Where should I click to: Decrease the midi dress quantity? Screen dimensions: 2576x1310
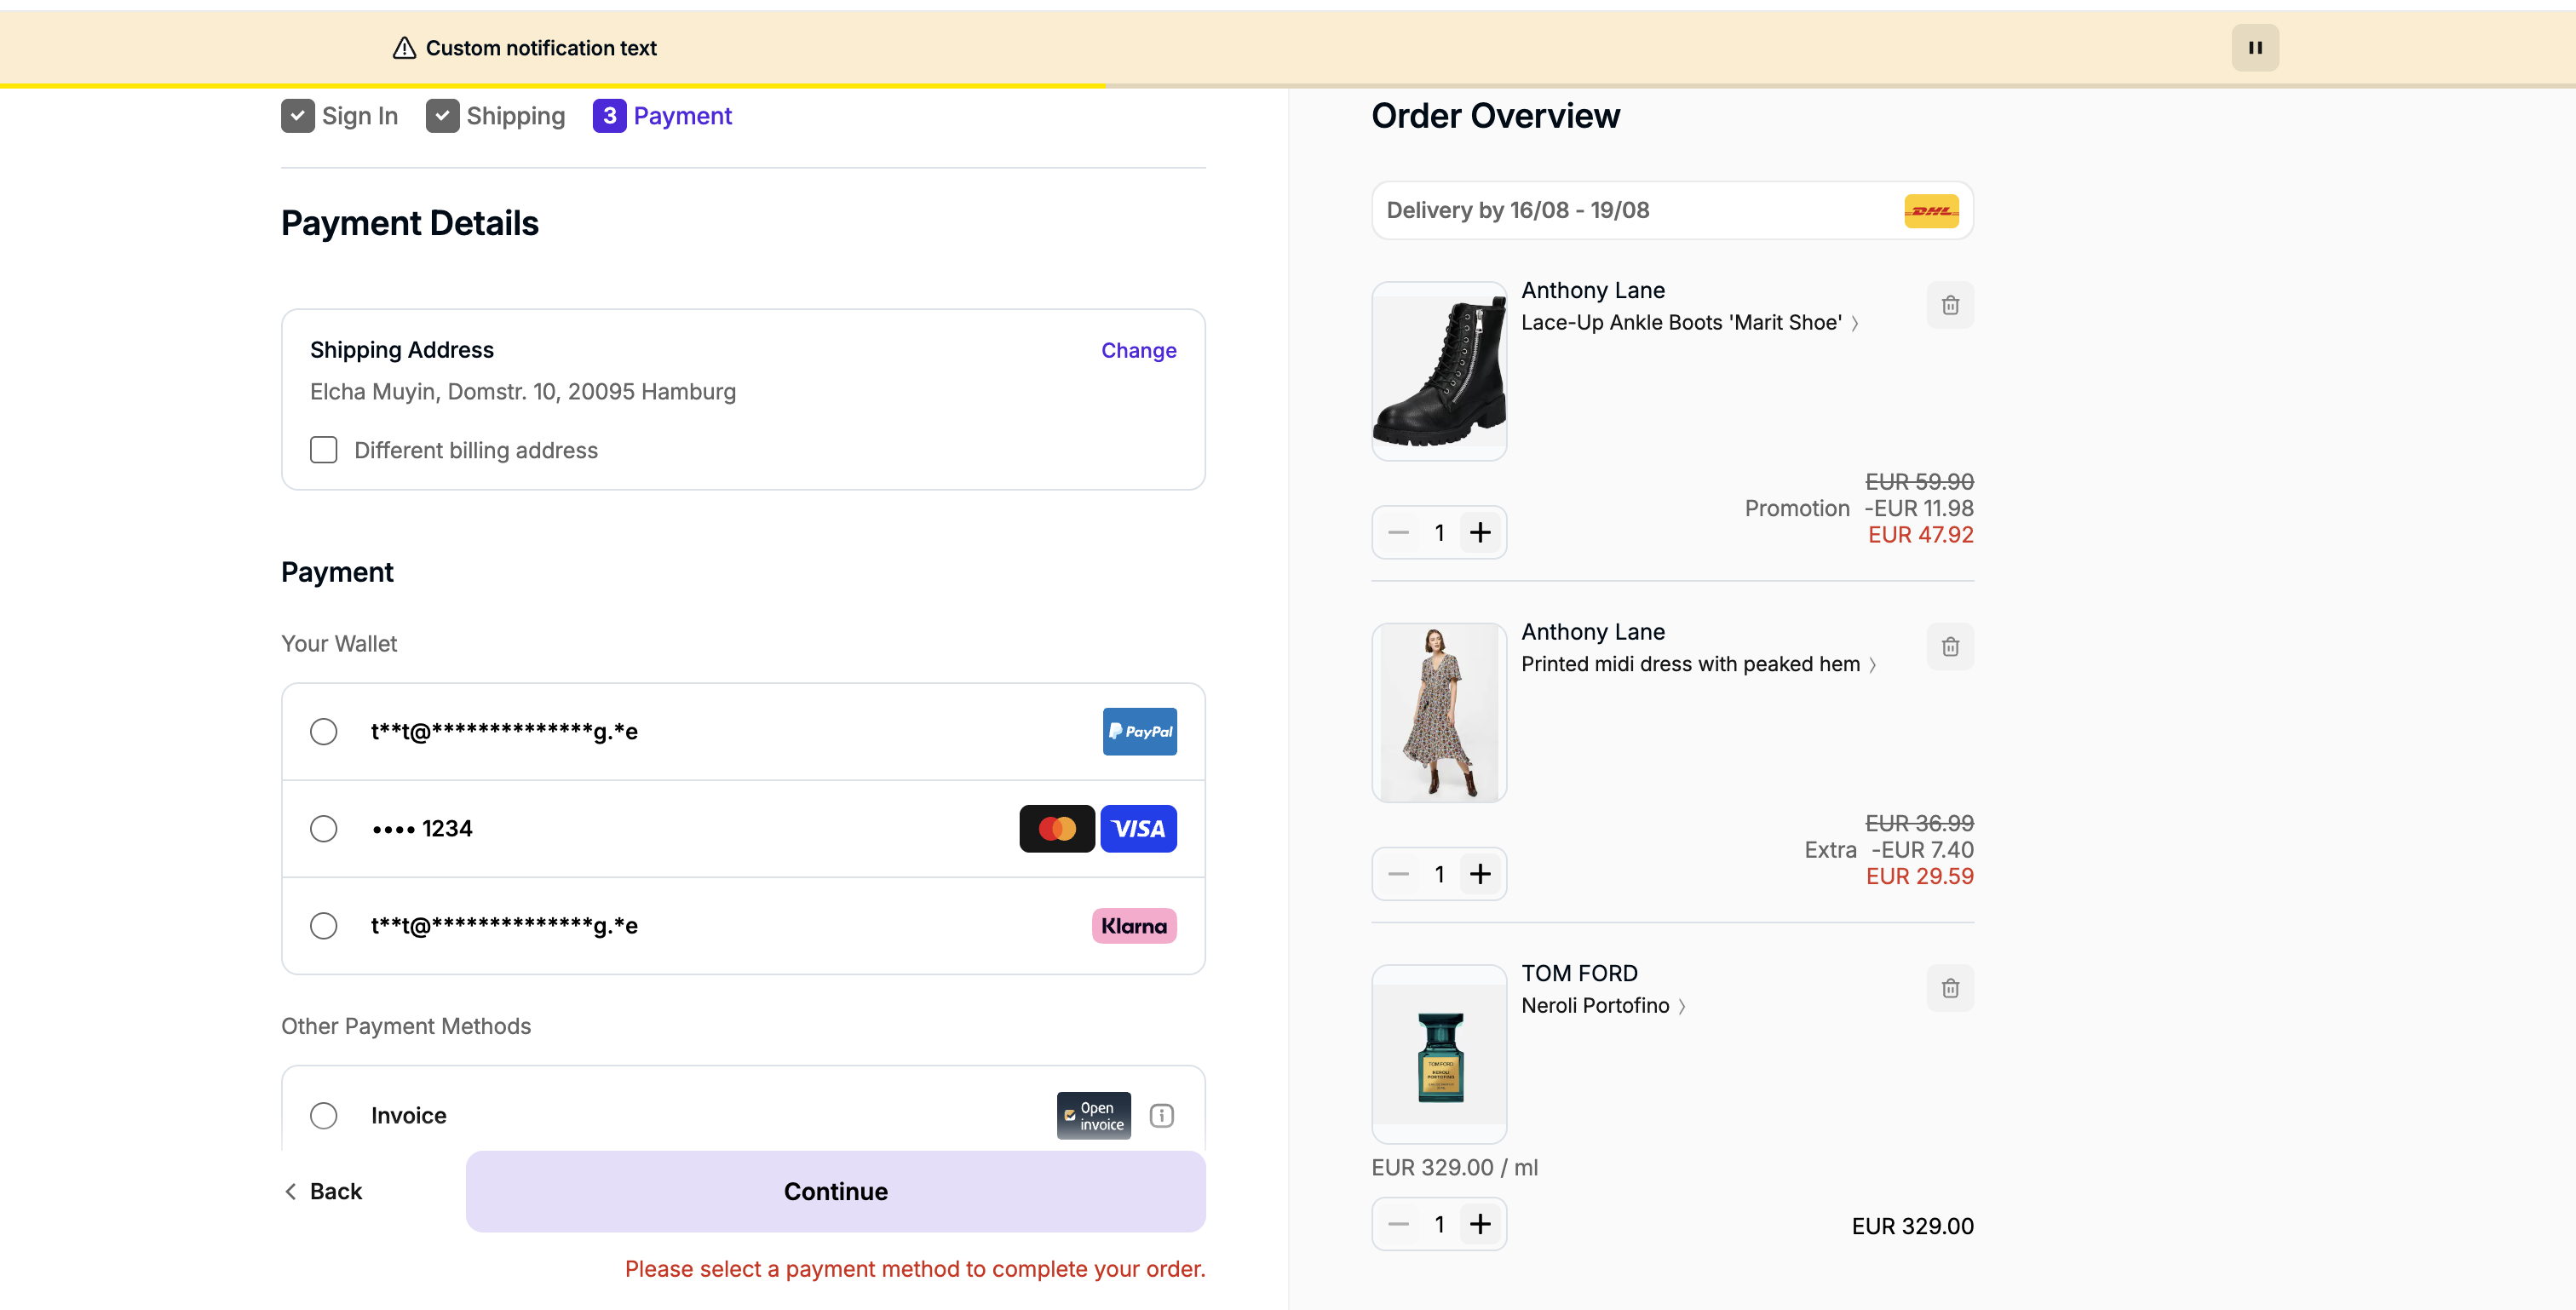click(1398, 874)
